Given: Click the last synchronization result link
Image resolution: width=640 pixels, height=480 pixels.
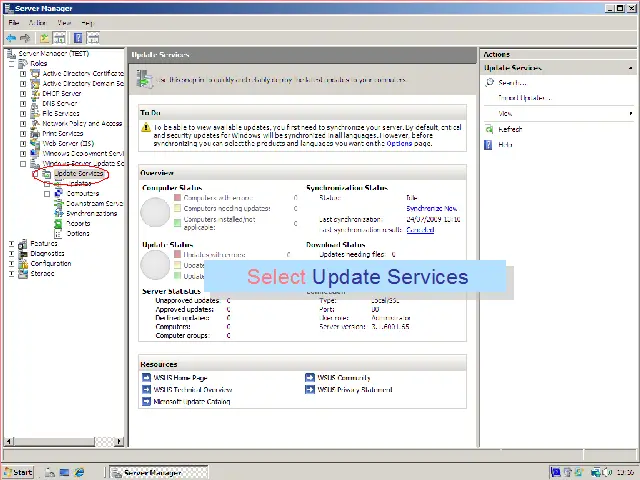Looking at the screenshot, I should pos(420,230).
